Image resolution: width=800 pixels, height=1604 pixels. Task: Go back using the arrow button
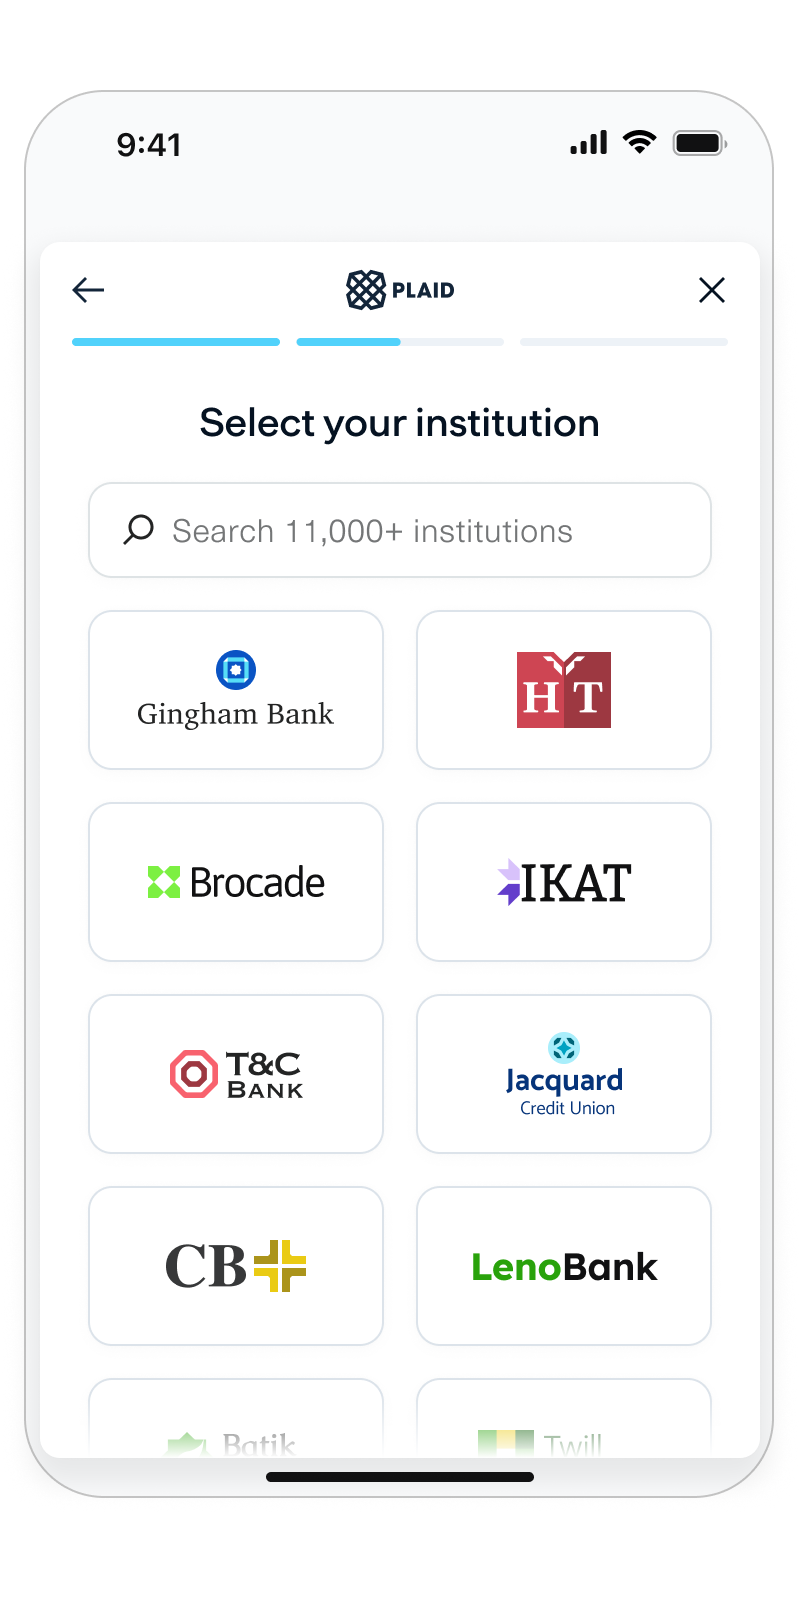(88, 290)
